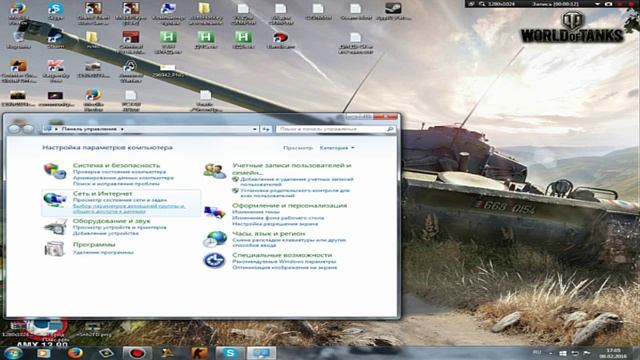Open 'Оформление и персонализация' category
The width and height of the screenshot is (640, 360).
[x=289, y=205]
